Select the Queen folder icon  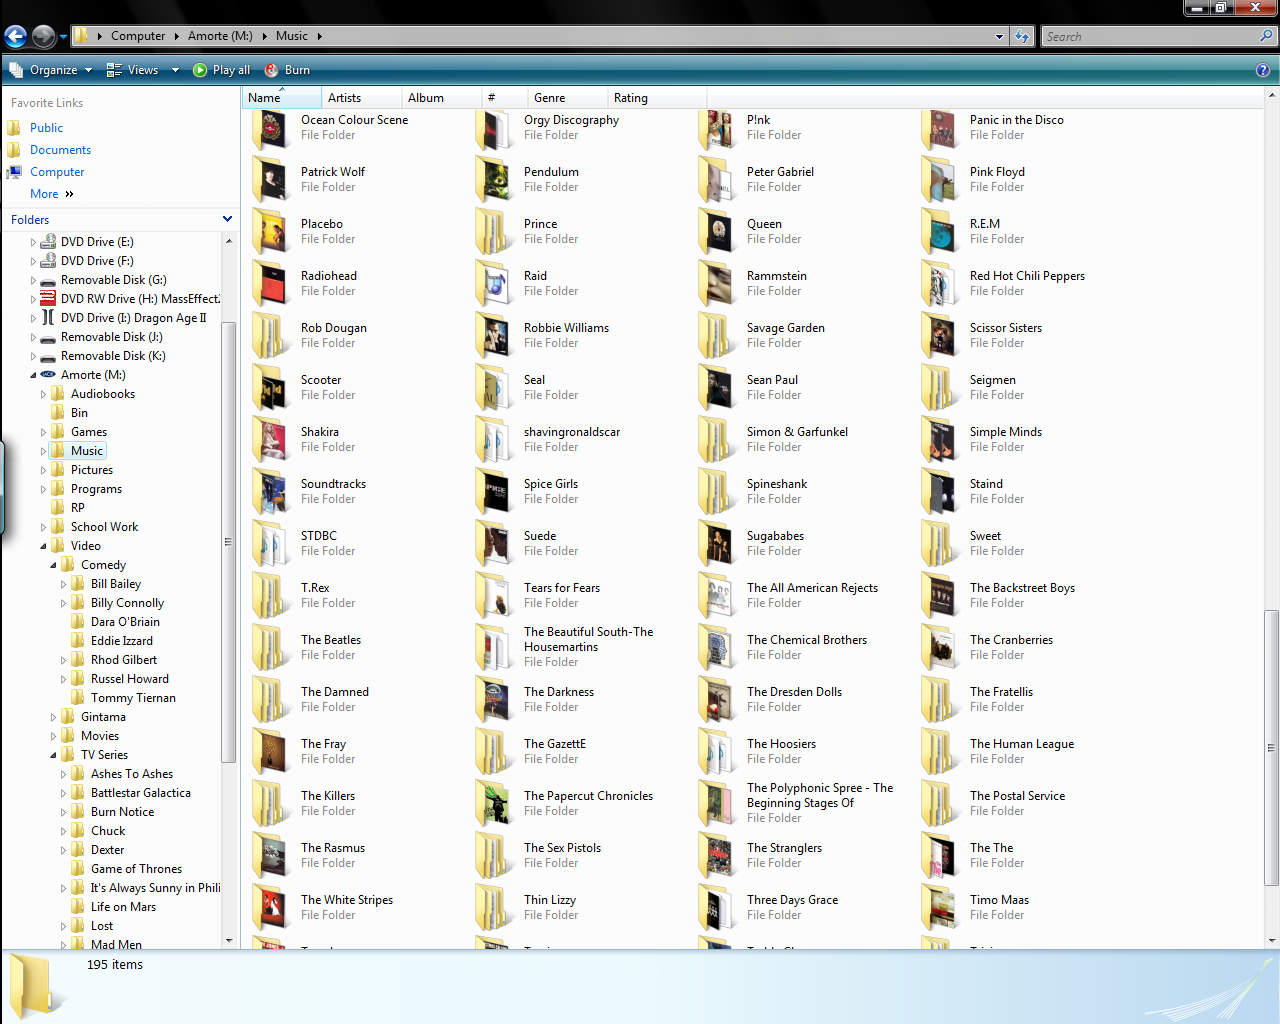point(717,232)
